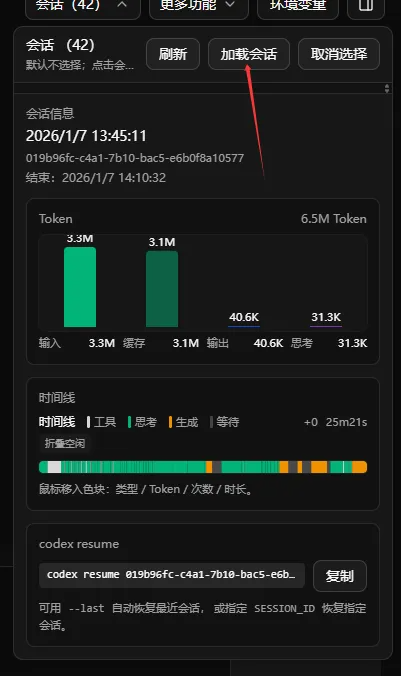Viewport: 401px width, 676px height.
Task: Click the 默认不选择 hint text
Action: [x=80, y=65]
